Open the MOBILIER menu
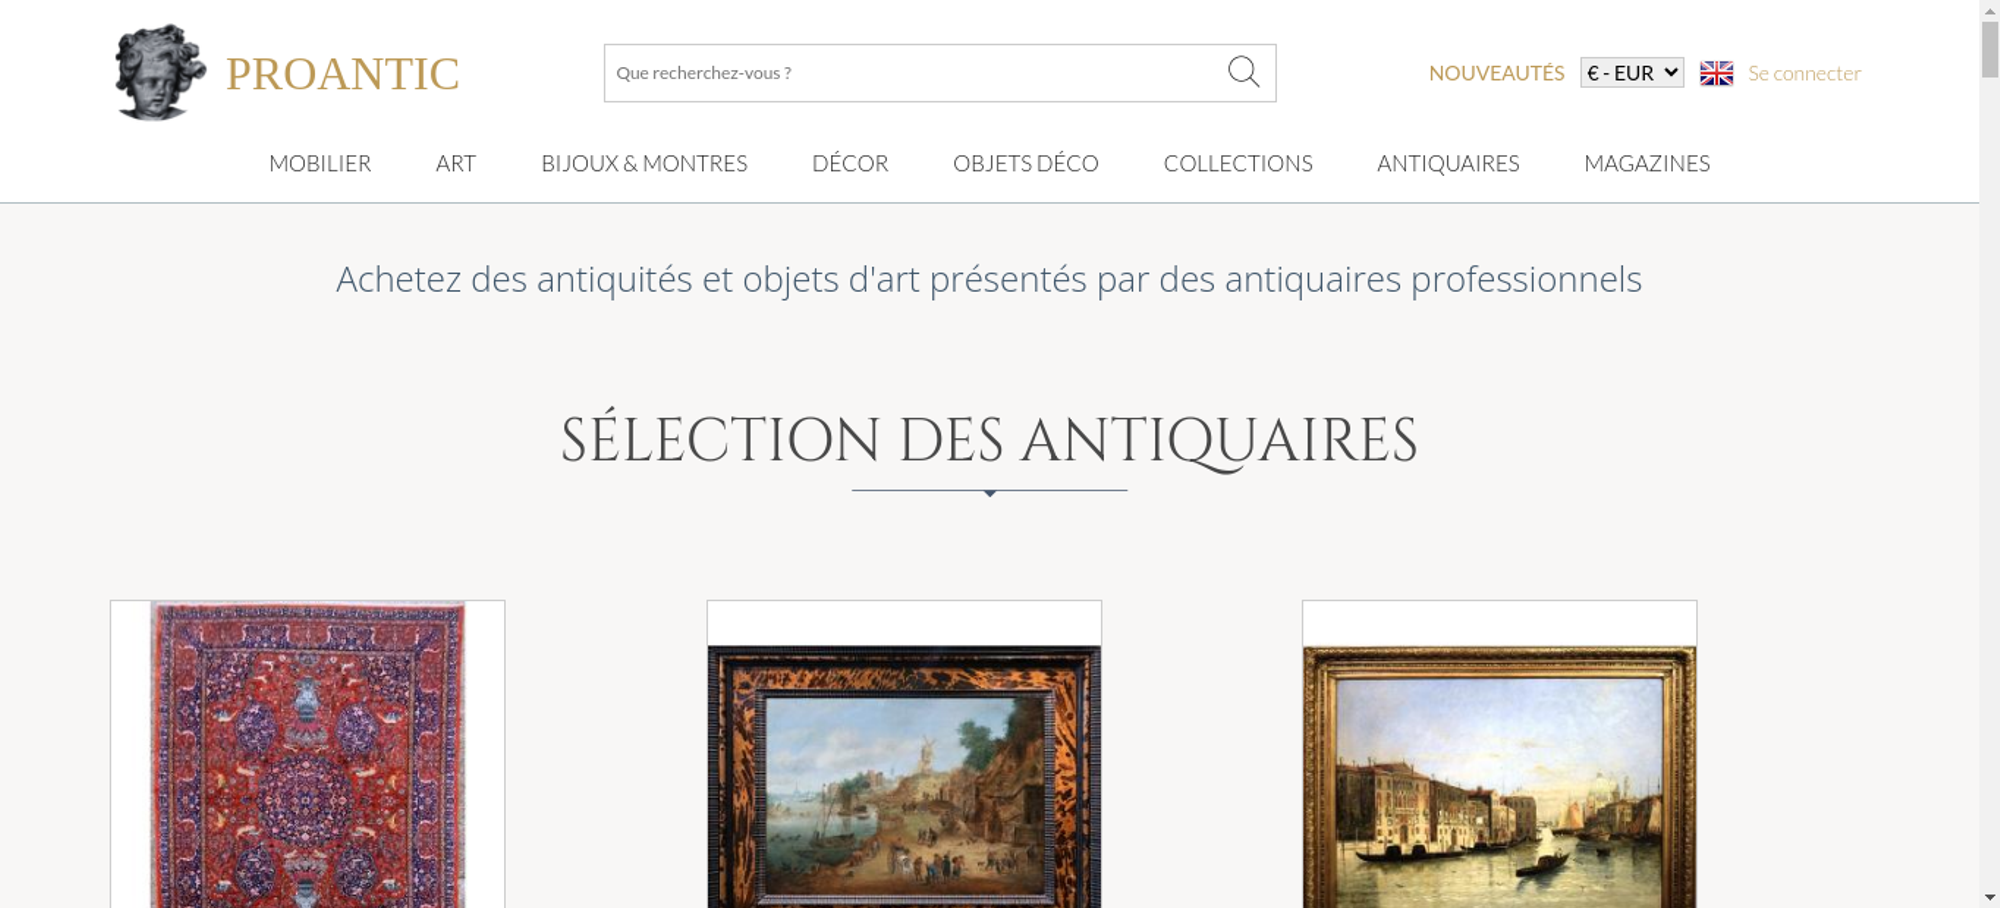The image size is (2000, 908). coord(320,163)
